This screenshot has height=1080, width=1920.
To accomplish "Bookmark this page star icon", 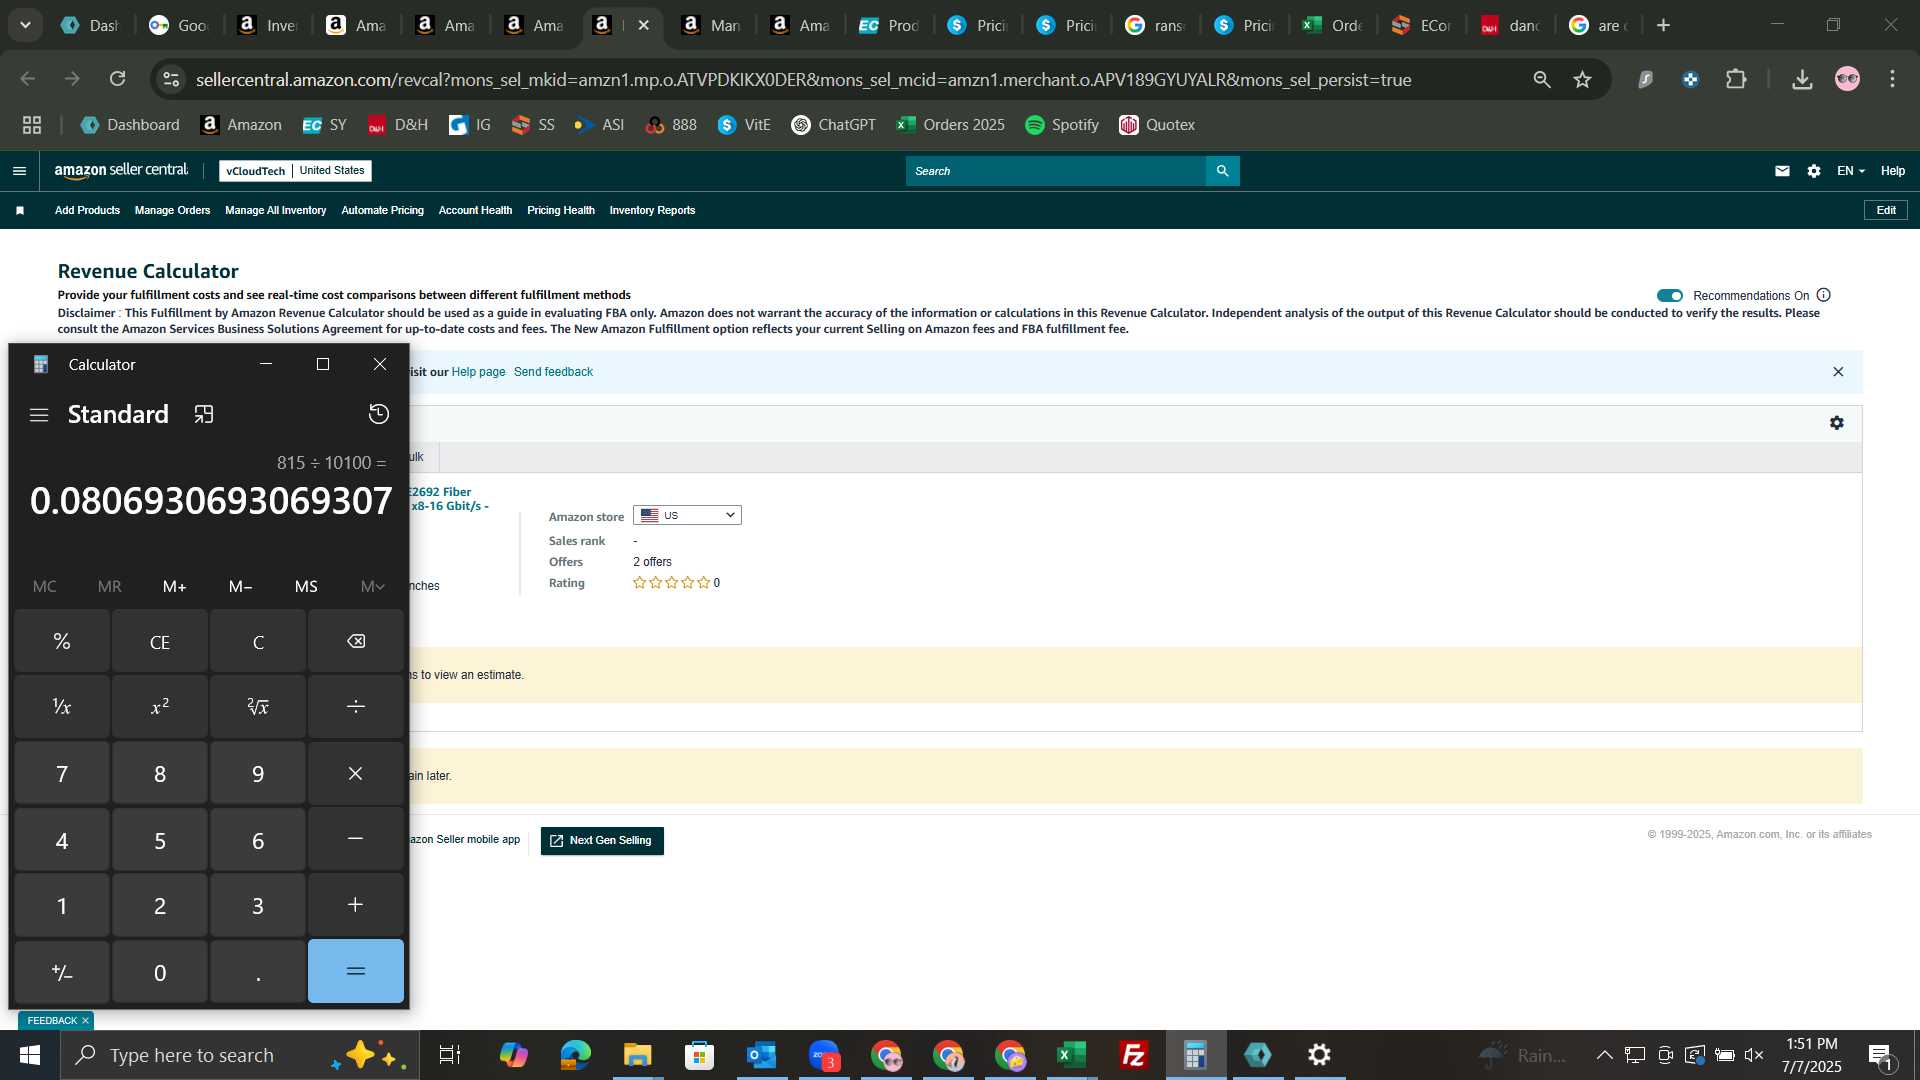I will (x=1582, y=79).
